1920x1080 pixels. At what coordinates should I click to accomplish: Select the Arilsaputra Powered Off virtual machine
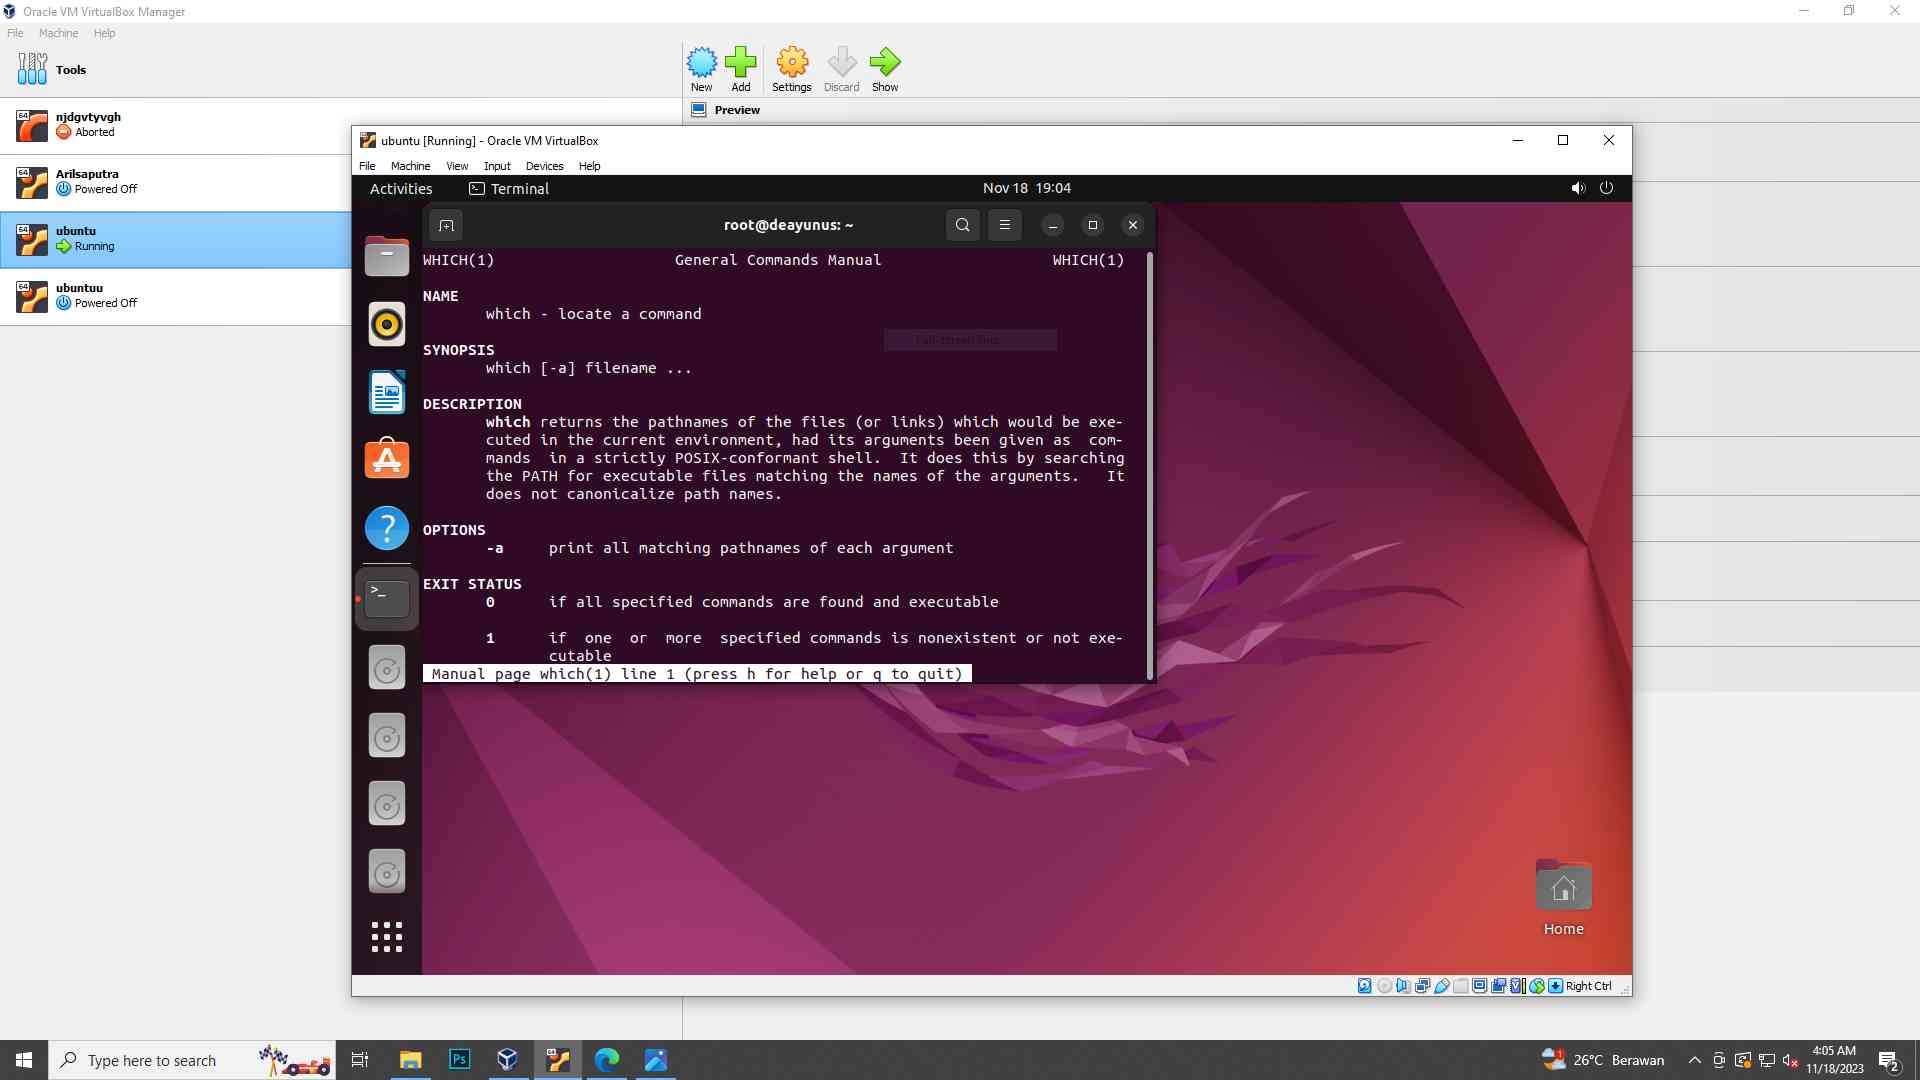click(x=176, y=182)
